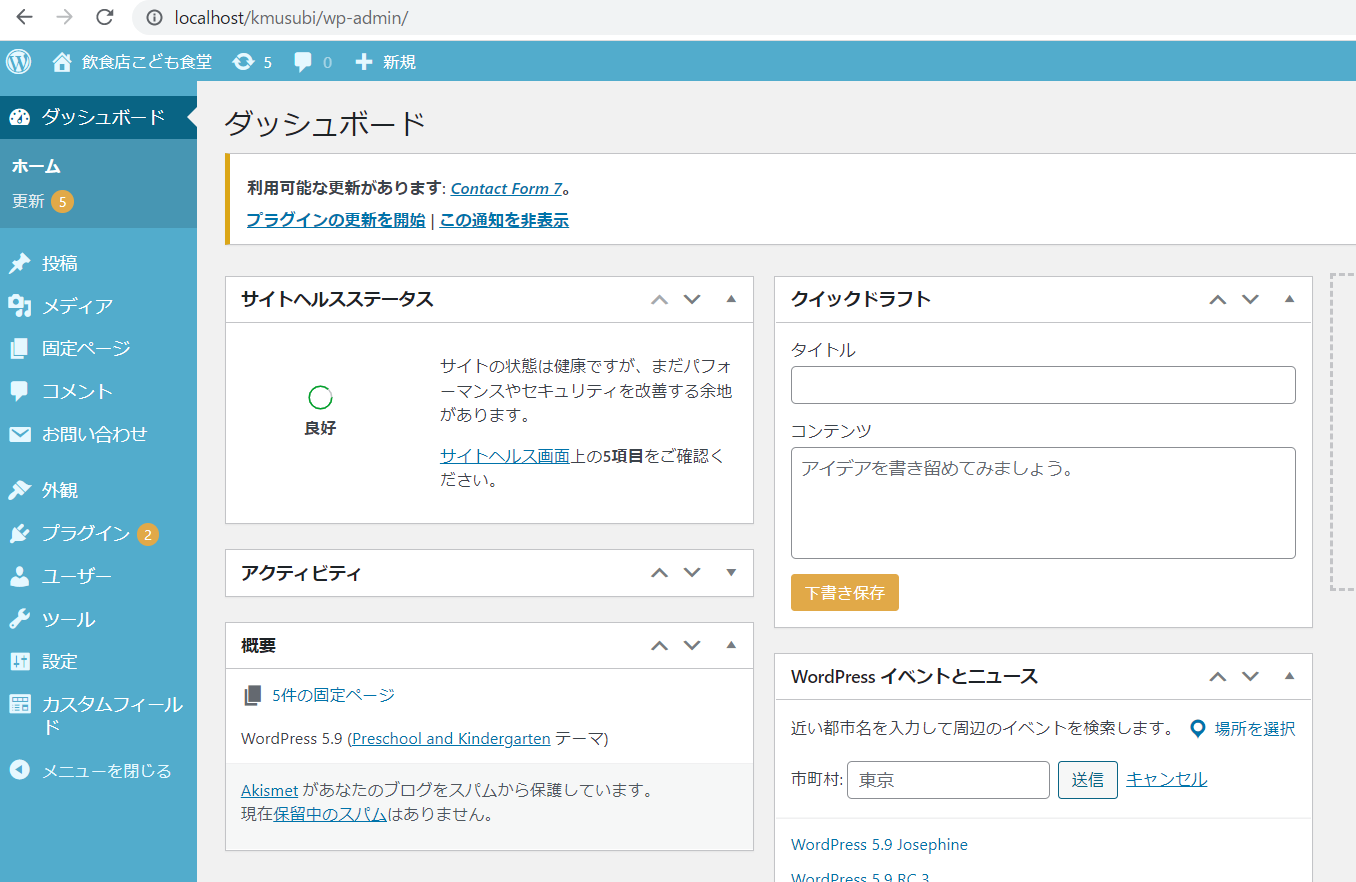Reload the page with browser refresh icon
The width and height of the screenshot is (1356, 882).
(104, 17)
